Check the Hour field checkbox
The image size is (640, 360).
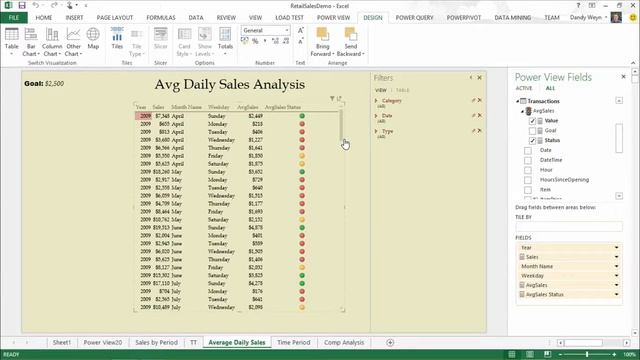point(528,170)
